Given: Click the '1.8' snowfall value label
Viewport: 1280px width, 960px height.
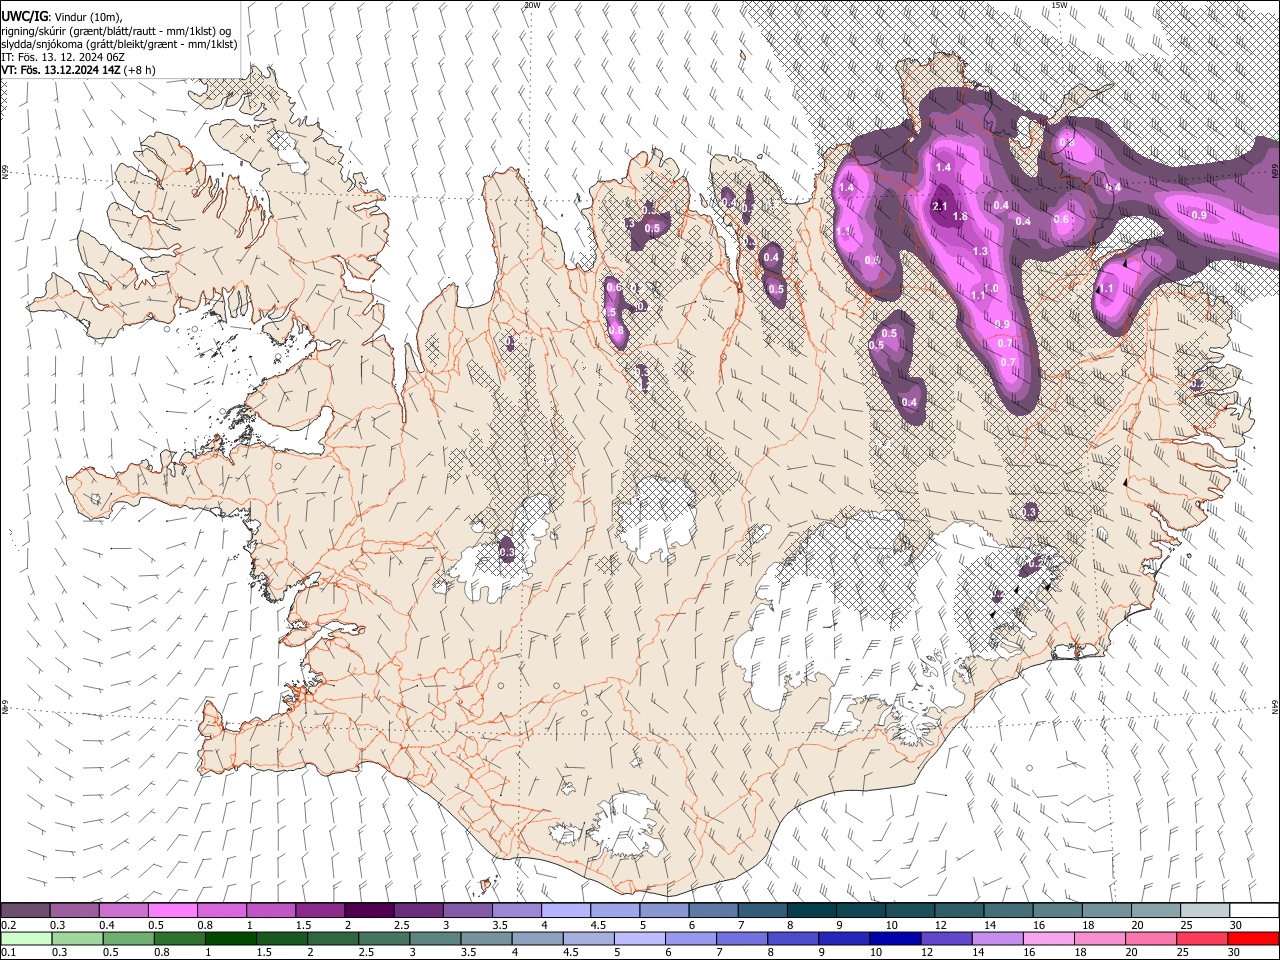Looking at the screenshot, I should point(961,217).
